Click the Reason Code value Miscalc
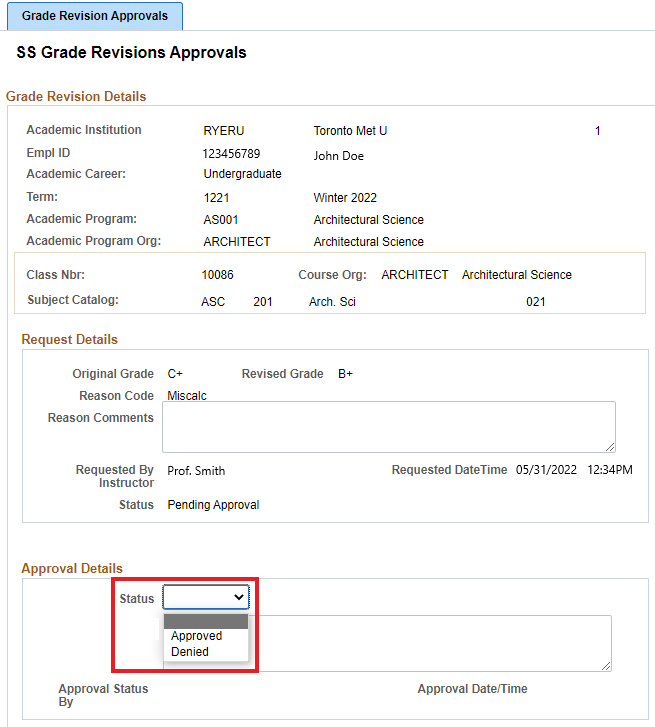The height and width of the screenshot is (727, 655). (x=187, y=396)
